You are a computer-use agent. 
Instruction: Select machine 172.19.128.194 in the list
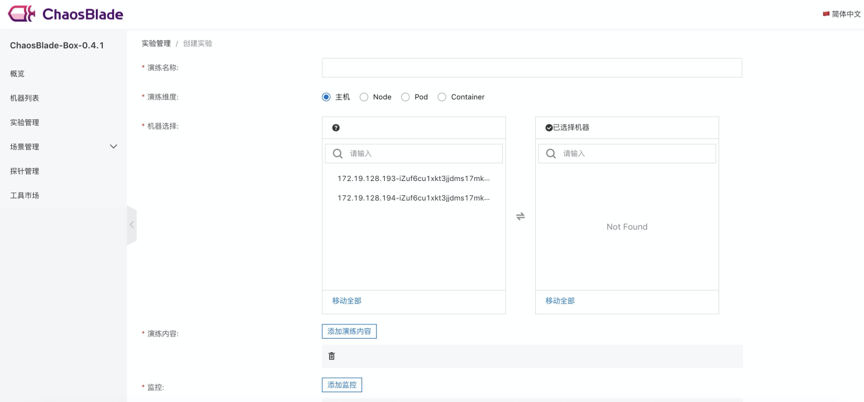(413, 198)
